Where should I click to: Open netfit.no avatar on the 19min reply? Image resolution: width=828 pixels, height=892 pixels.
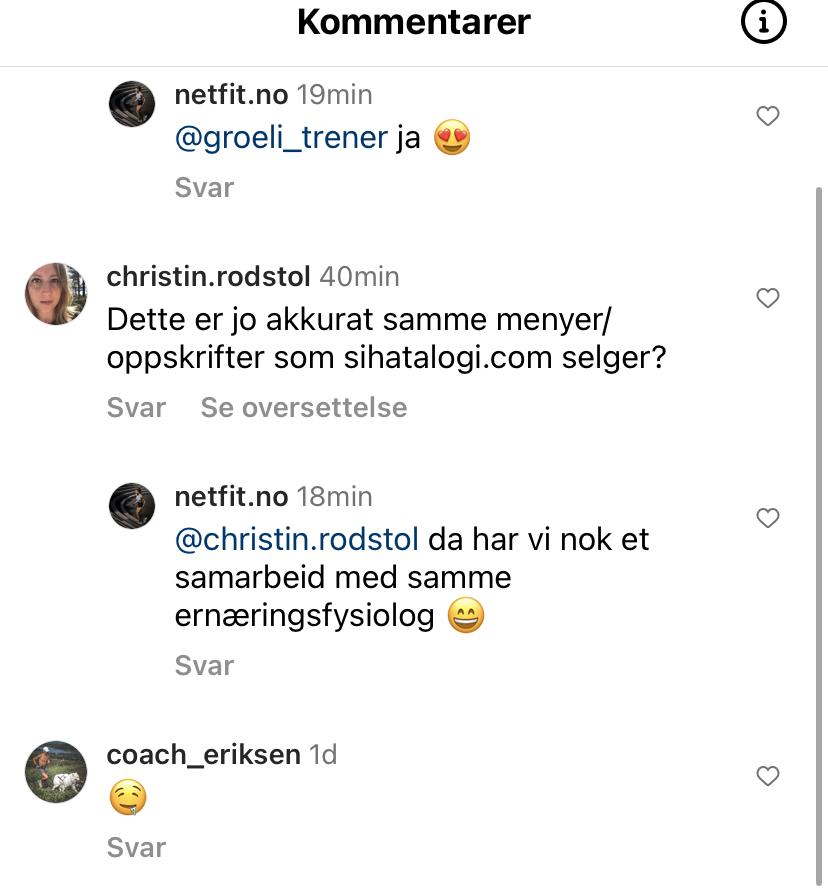[x=132, y=104]
